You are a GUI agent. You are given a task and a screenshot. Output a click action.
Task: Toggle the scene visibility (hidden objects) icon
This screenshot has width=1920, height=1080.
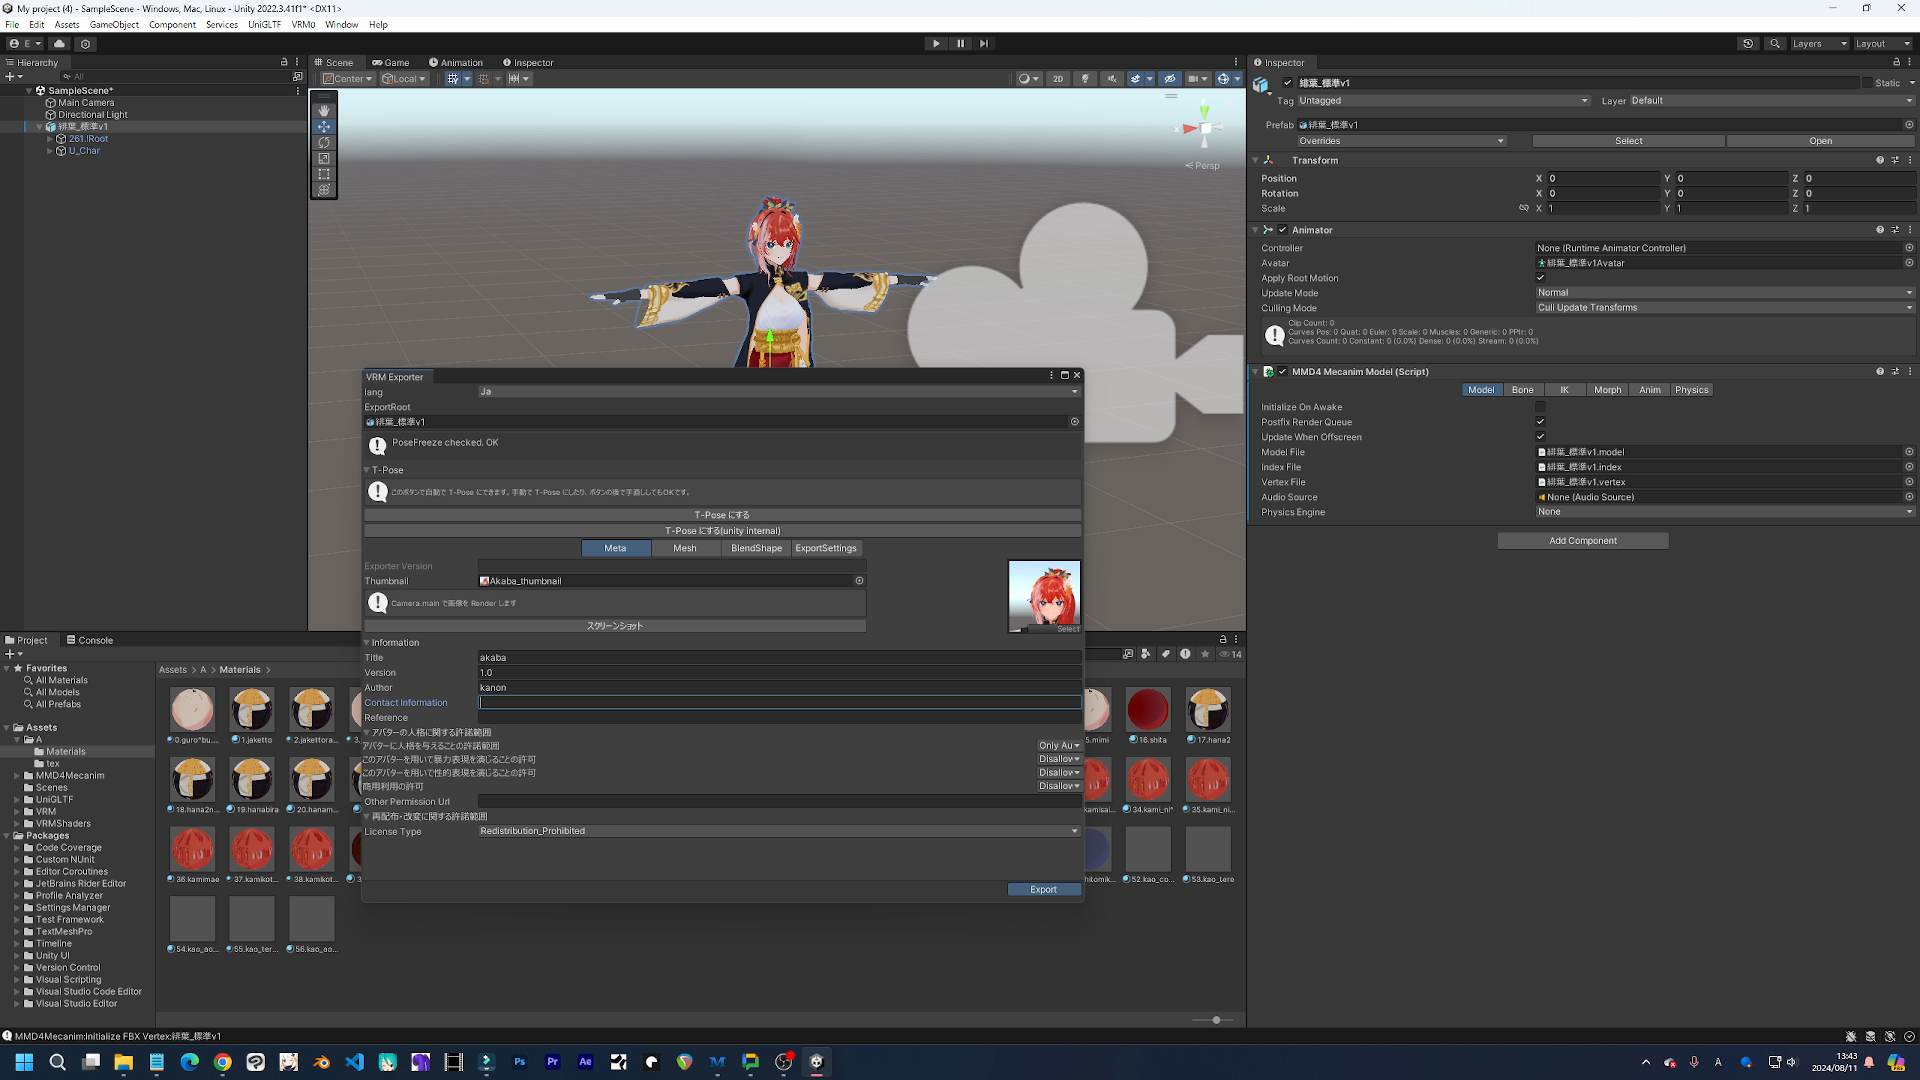coord(1169,79)
